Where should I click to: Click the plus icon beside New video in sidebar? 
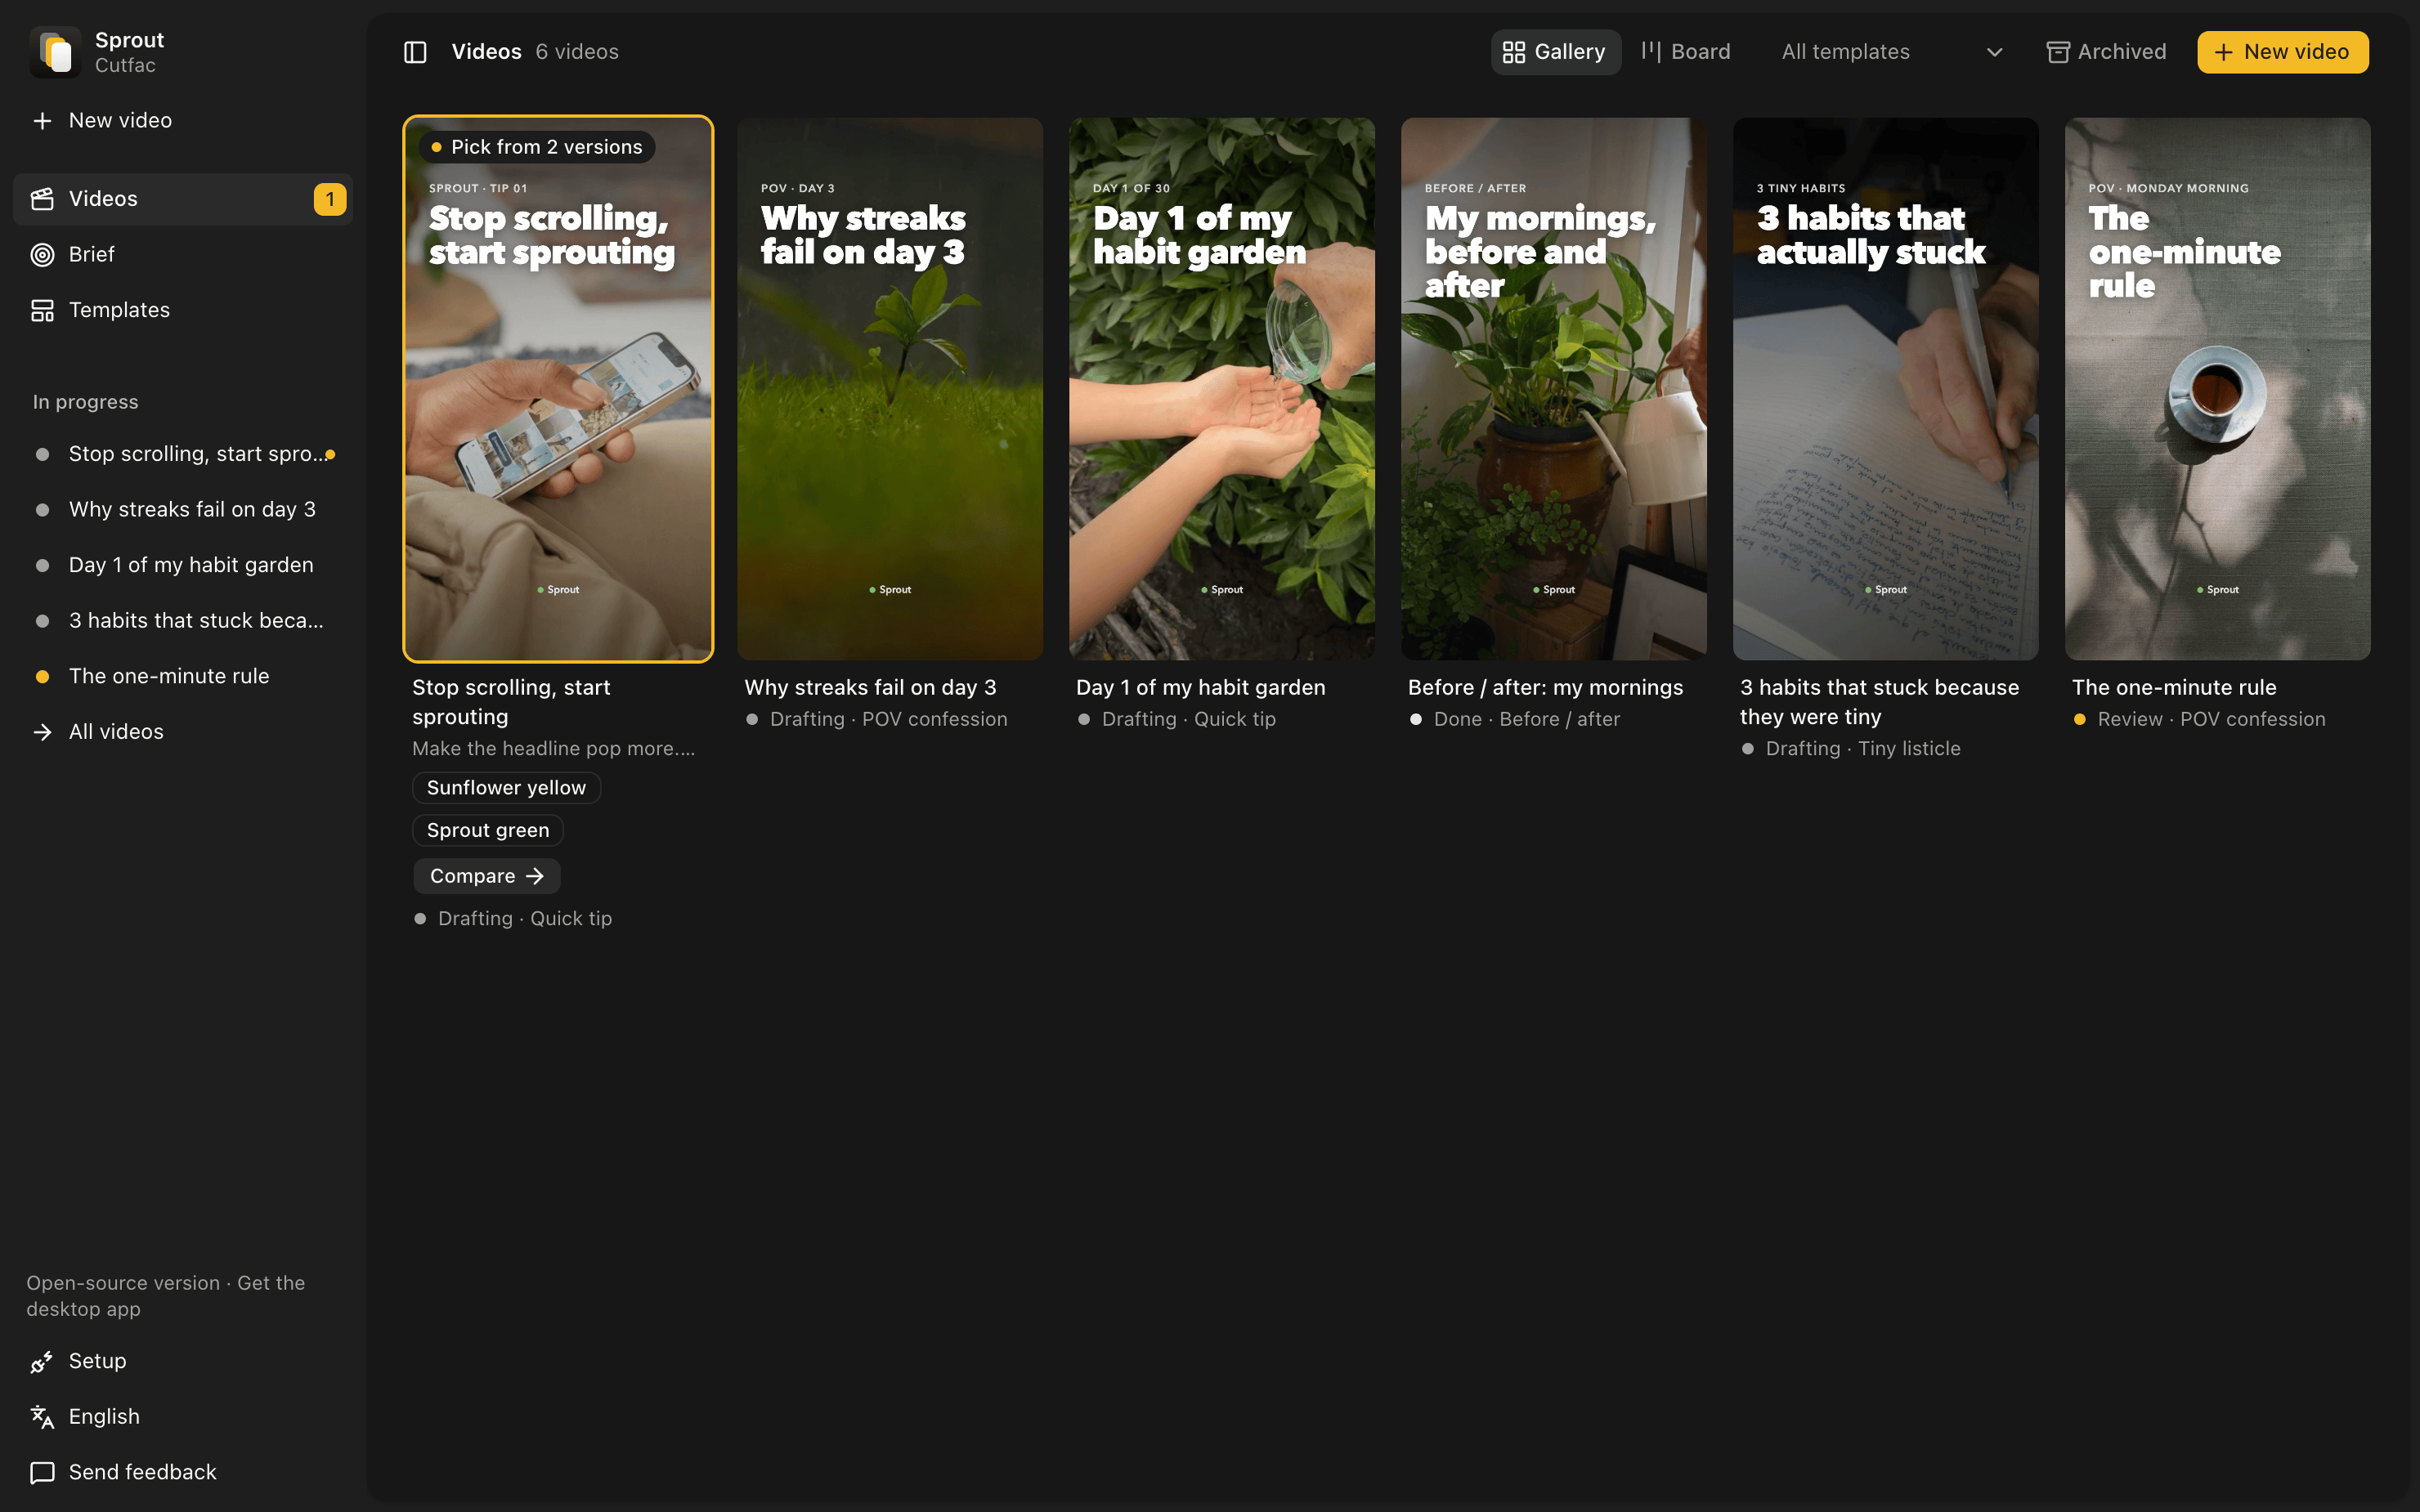point(42,121)
